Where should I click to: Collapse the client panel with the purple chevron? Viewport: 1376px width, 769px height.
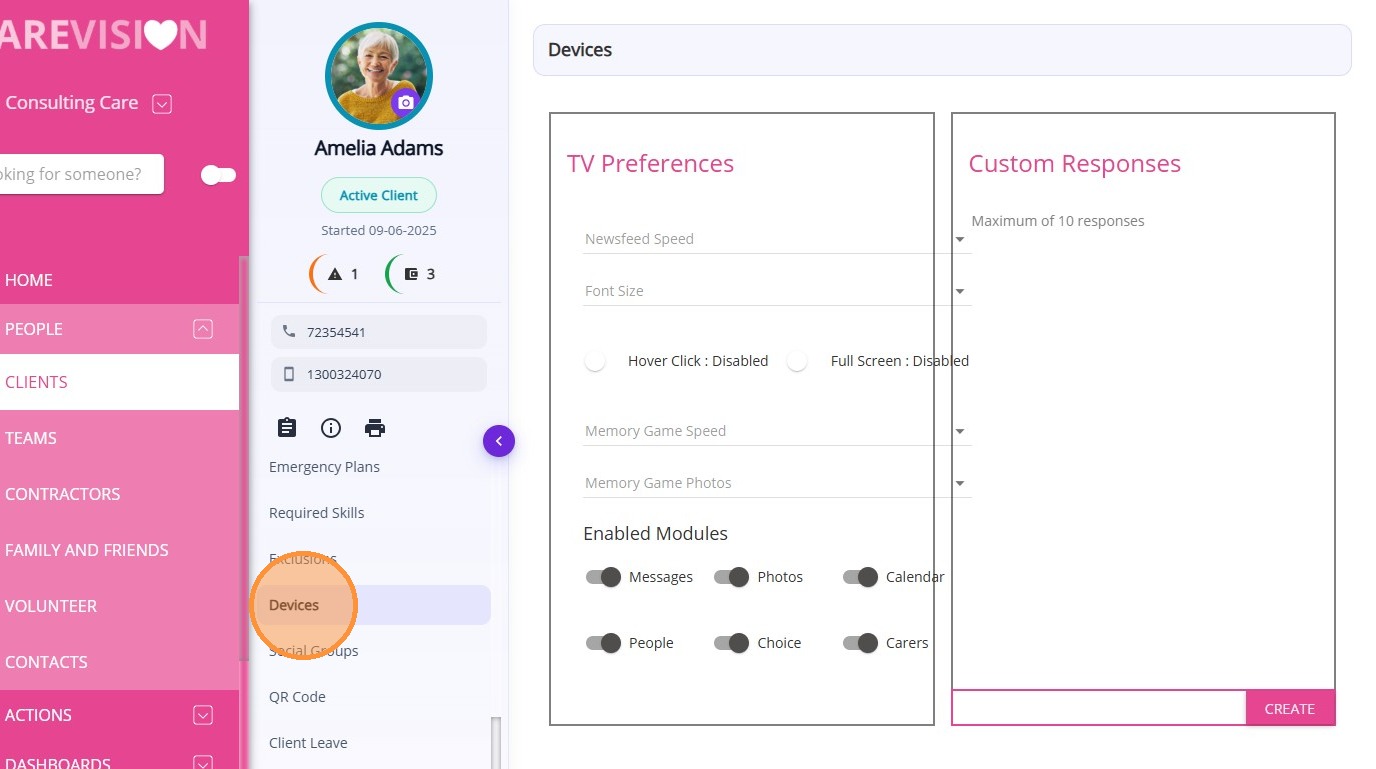point(499,441)
